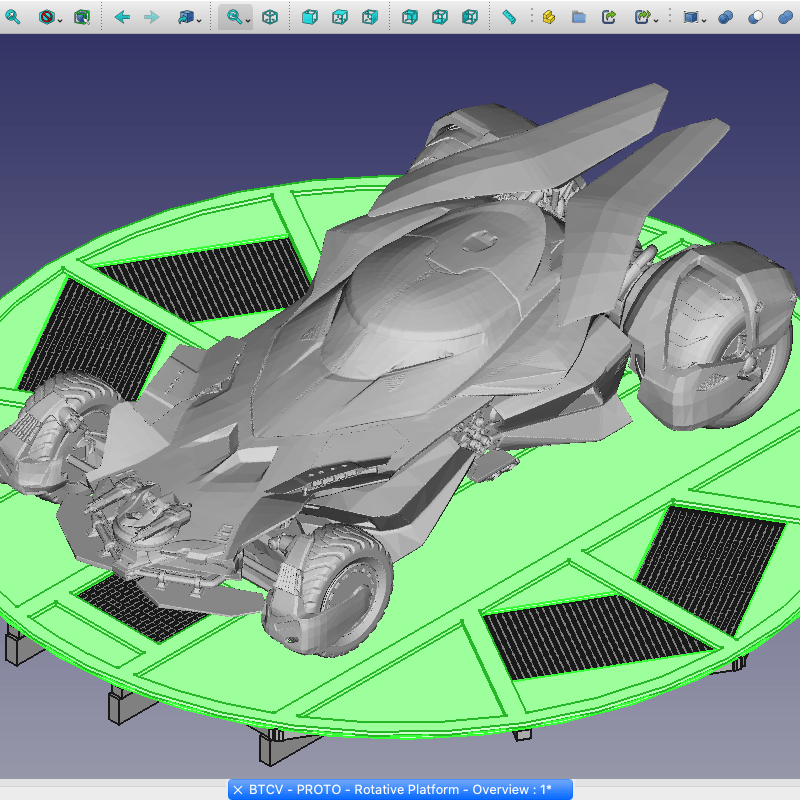Activate the measure distance ruler tool
This screenshot has width=800, height=800.
[509, 17]
